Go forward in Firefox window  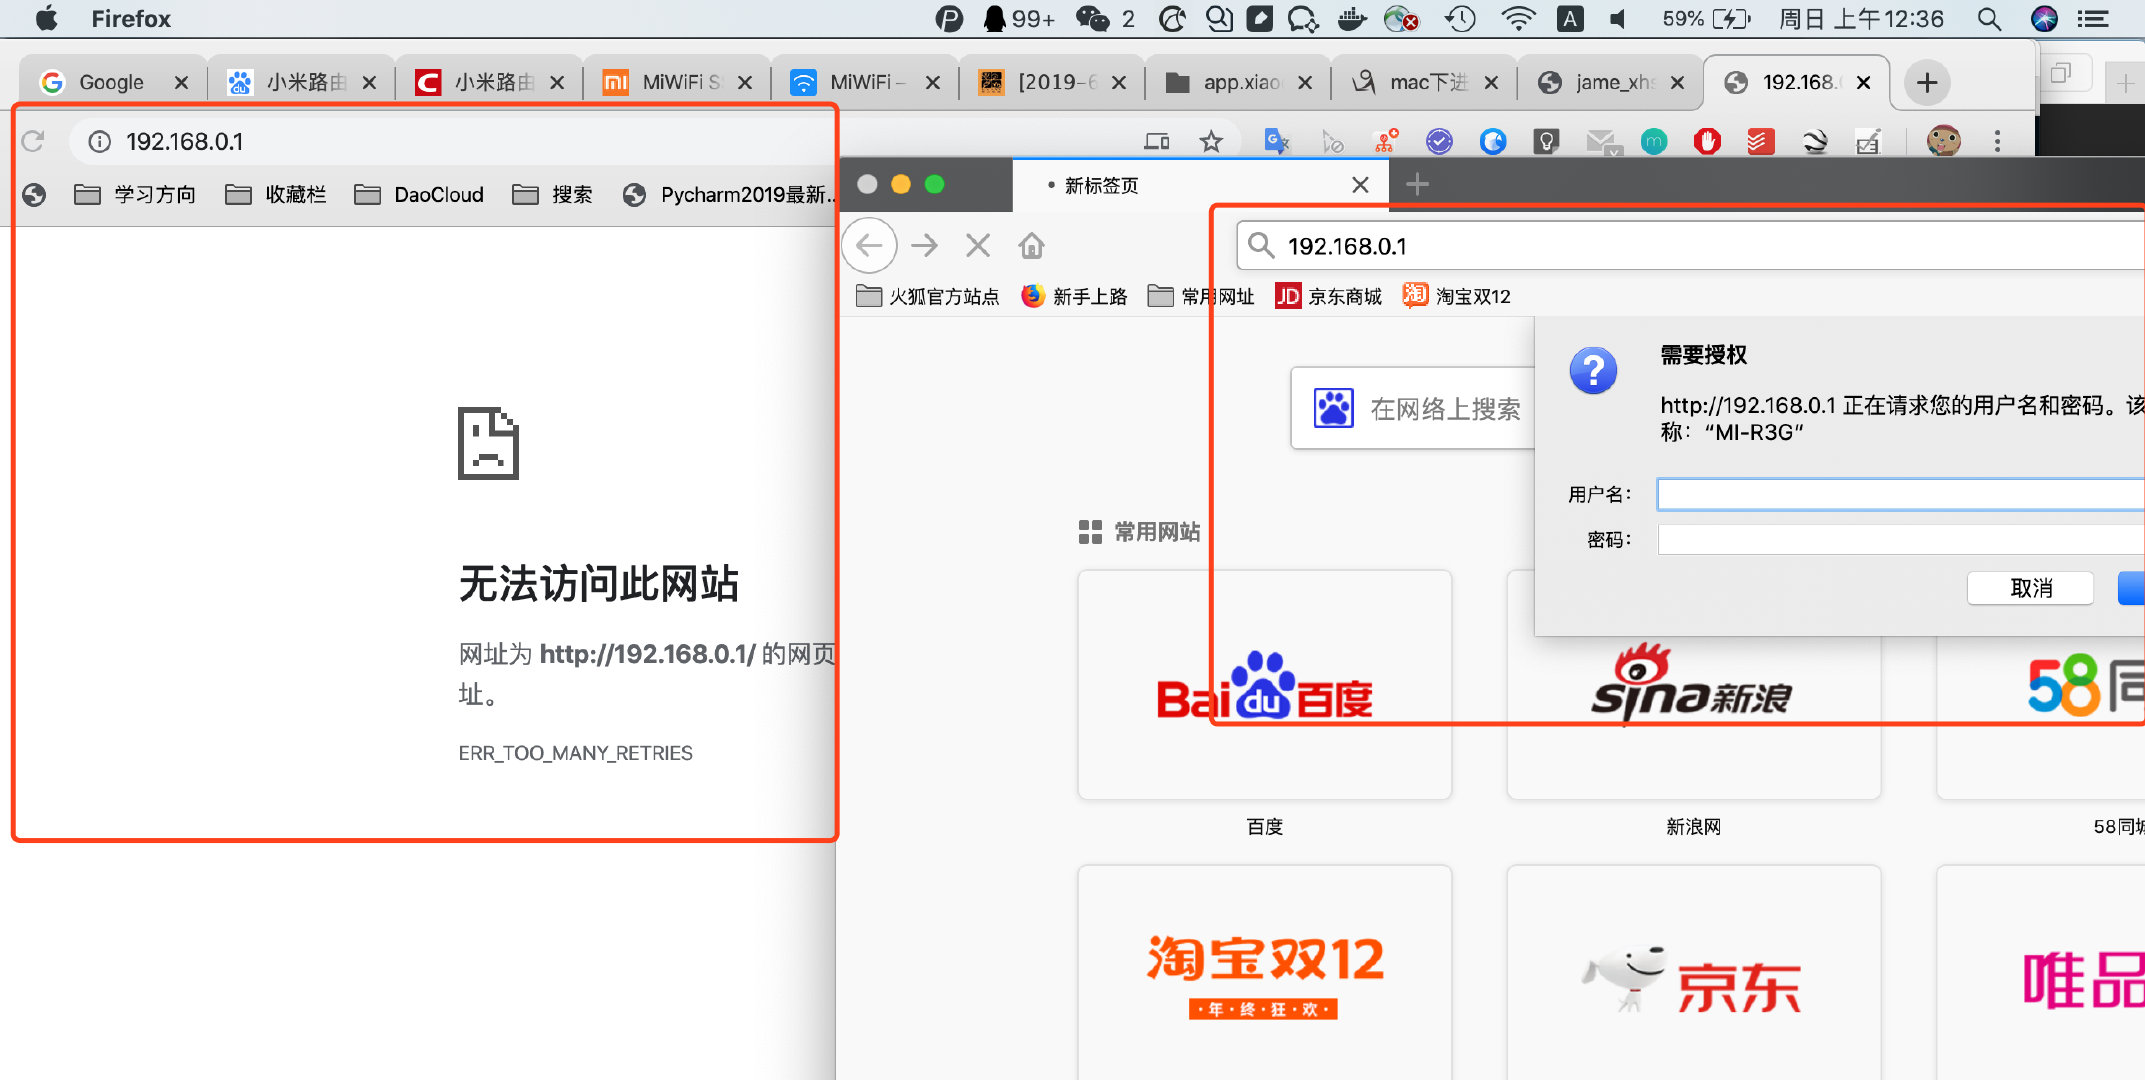[x=925, y=245]
